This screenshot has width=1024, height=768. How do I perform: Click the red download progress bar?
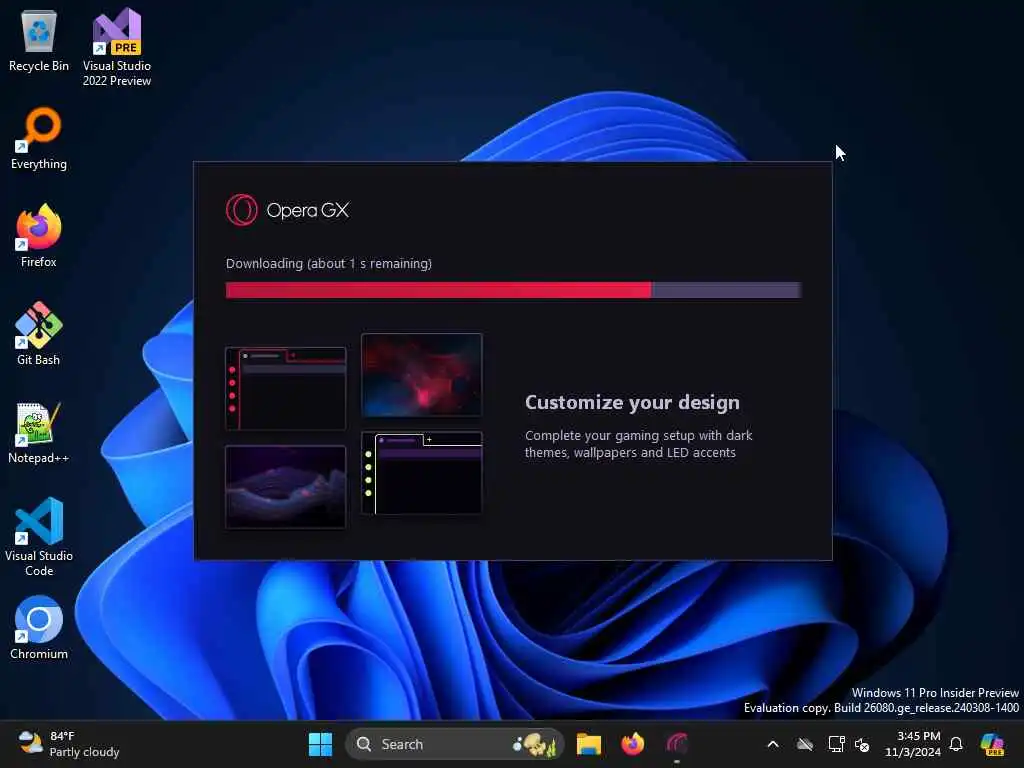pyautogui.click(x=513, y=290)
